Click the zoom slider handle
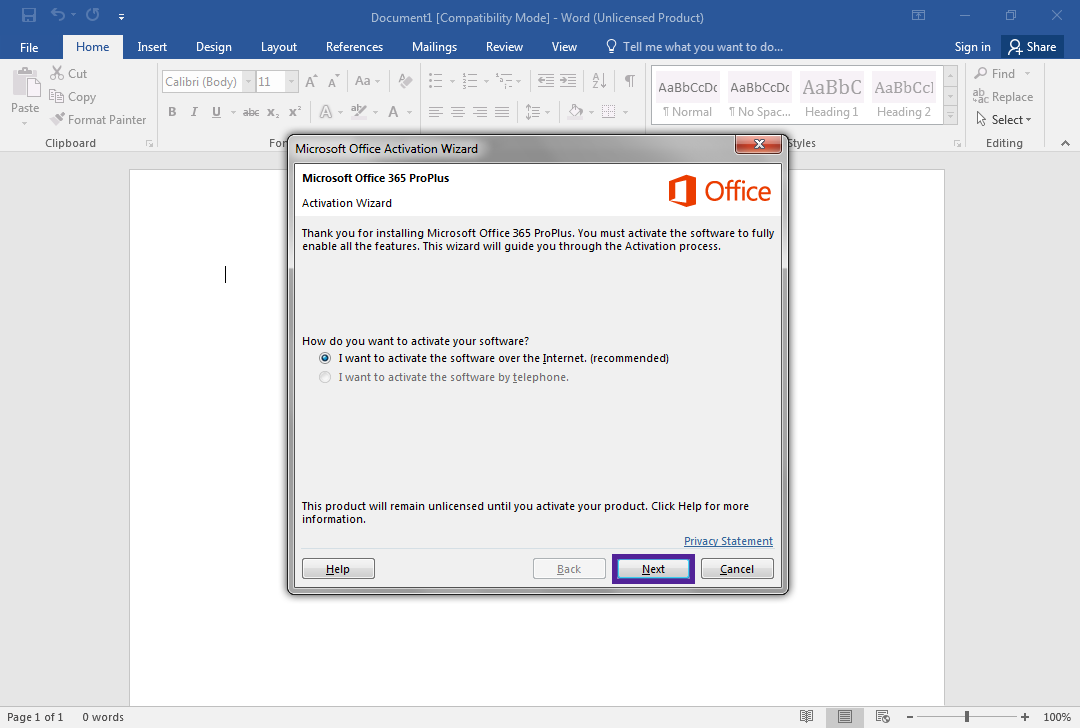The height and width of the screenshot is (728, 1080). click(x=967, y=717)
